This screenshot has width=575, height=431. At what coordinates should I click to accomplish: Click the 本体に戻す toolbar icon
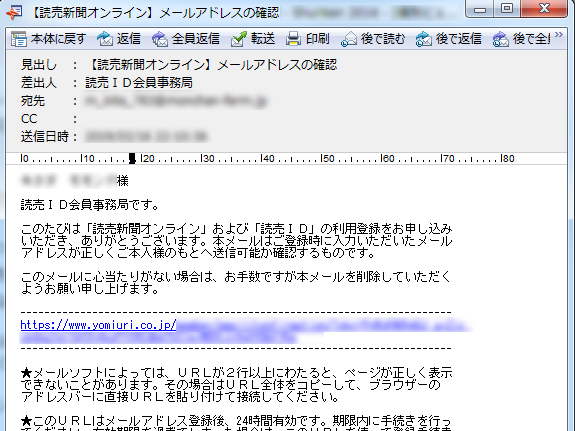point(18,39)
